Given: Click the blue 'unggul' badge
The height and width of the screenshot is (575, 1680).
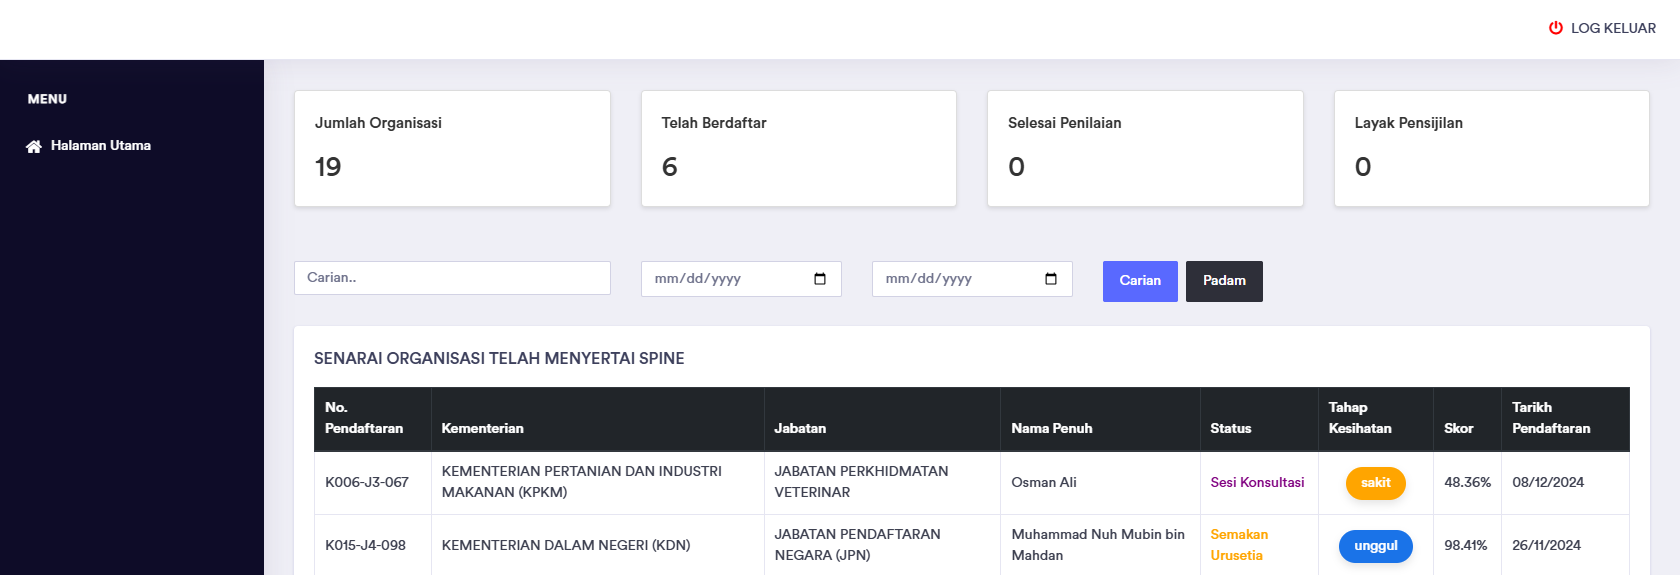Looking at the screenshot, I should (x=1375, y=546).
